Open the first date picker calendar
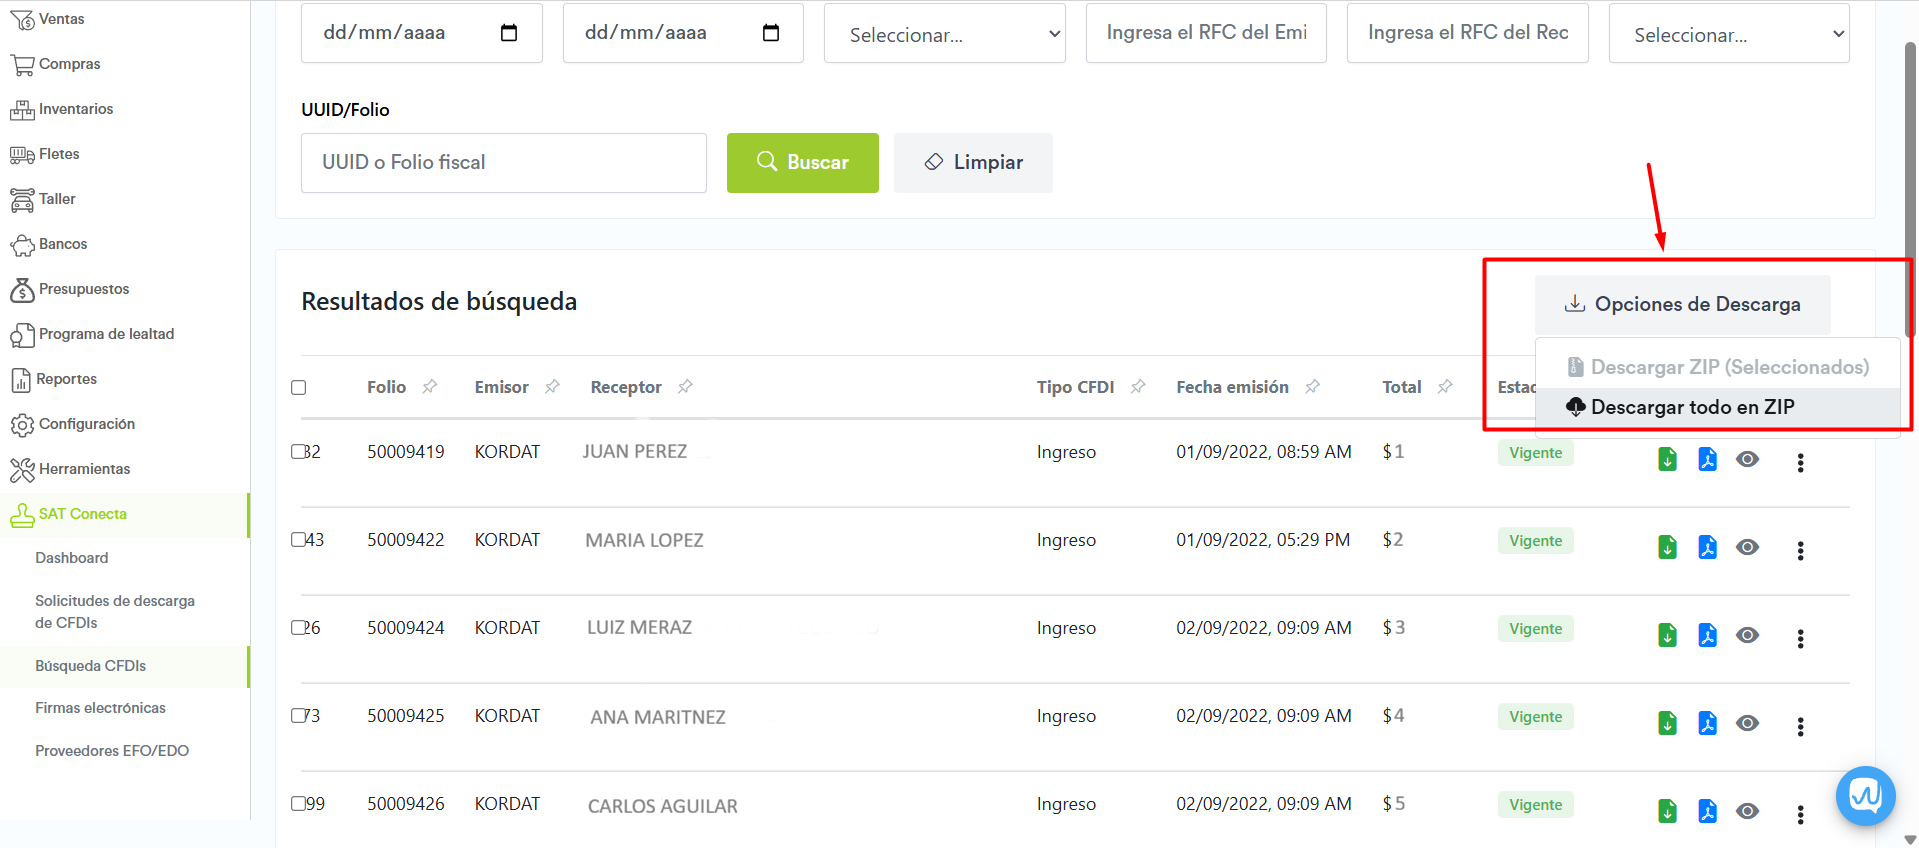This screenshot has height=848, width=1919. [x=509, y=33]
